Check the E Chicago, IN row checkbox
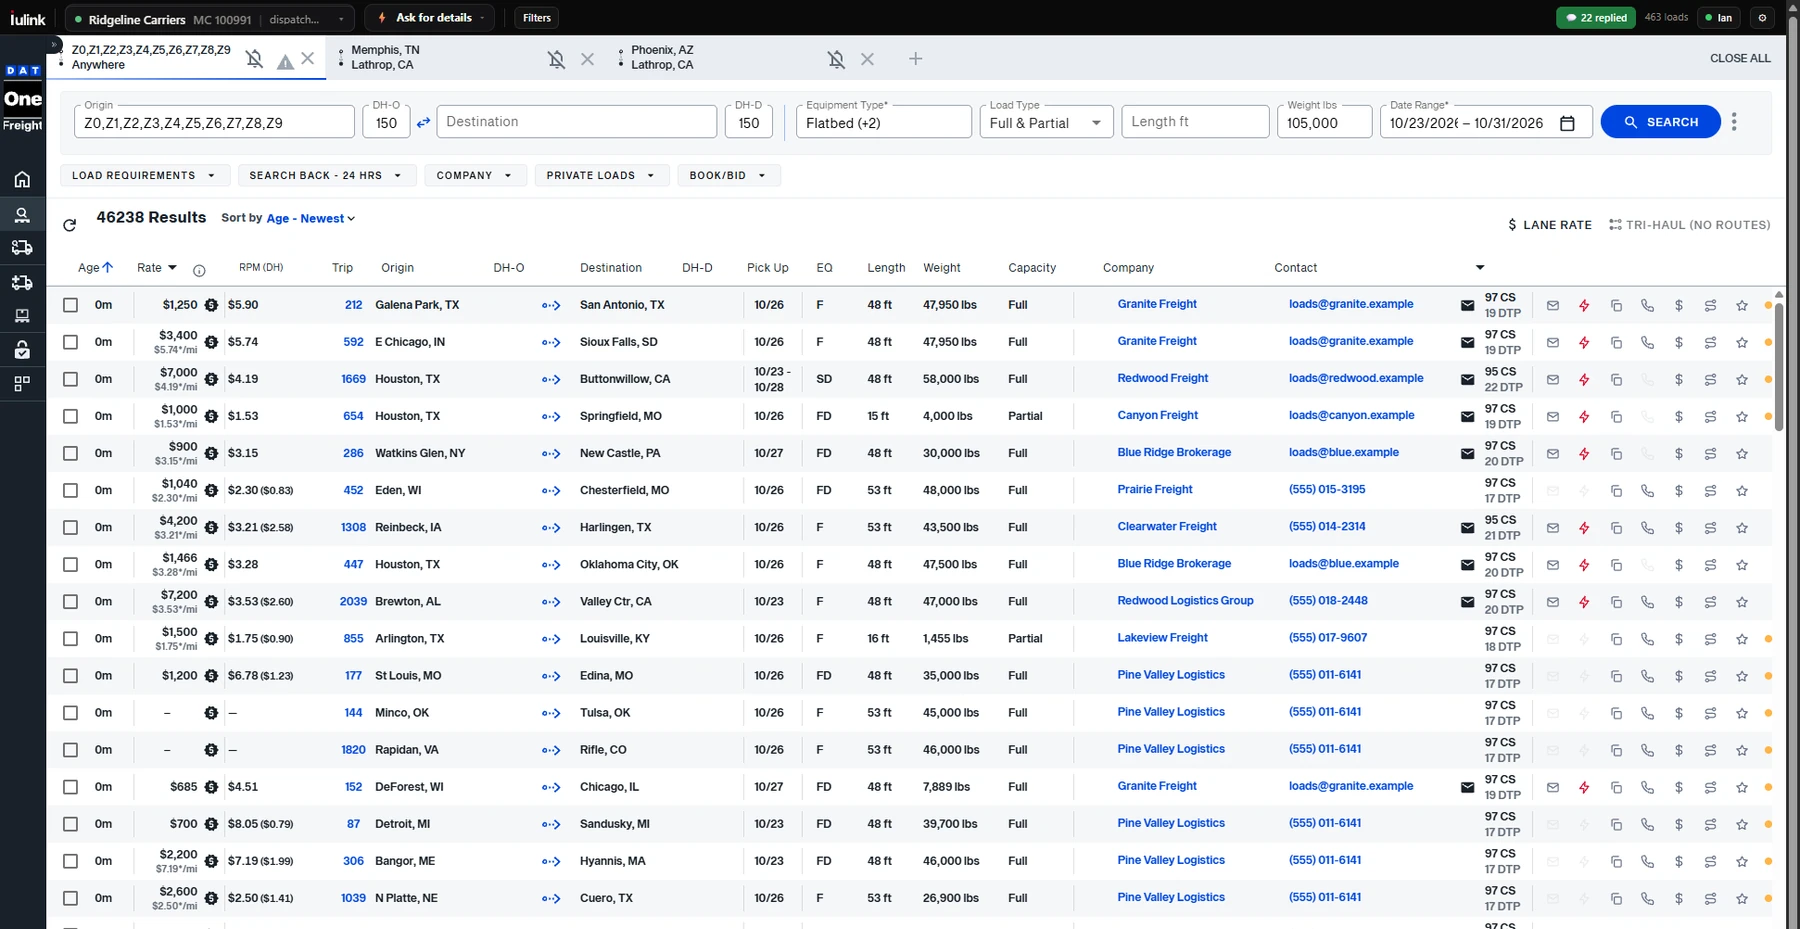1800x929 pixels. coord(70,342)
